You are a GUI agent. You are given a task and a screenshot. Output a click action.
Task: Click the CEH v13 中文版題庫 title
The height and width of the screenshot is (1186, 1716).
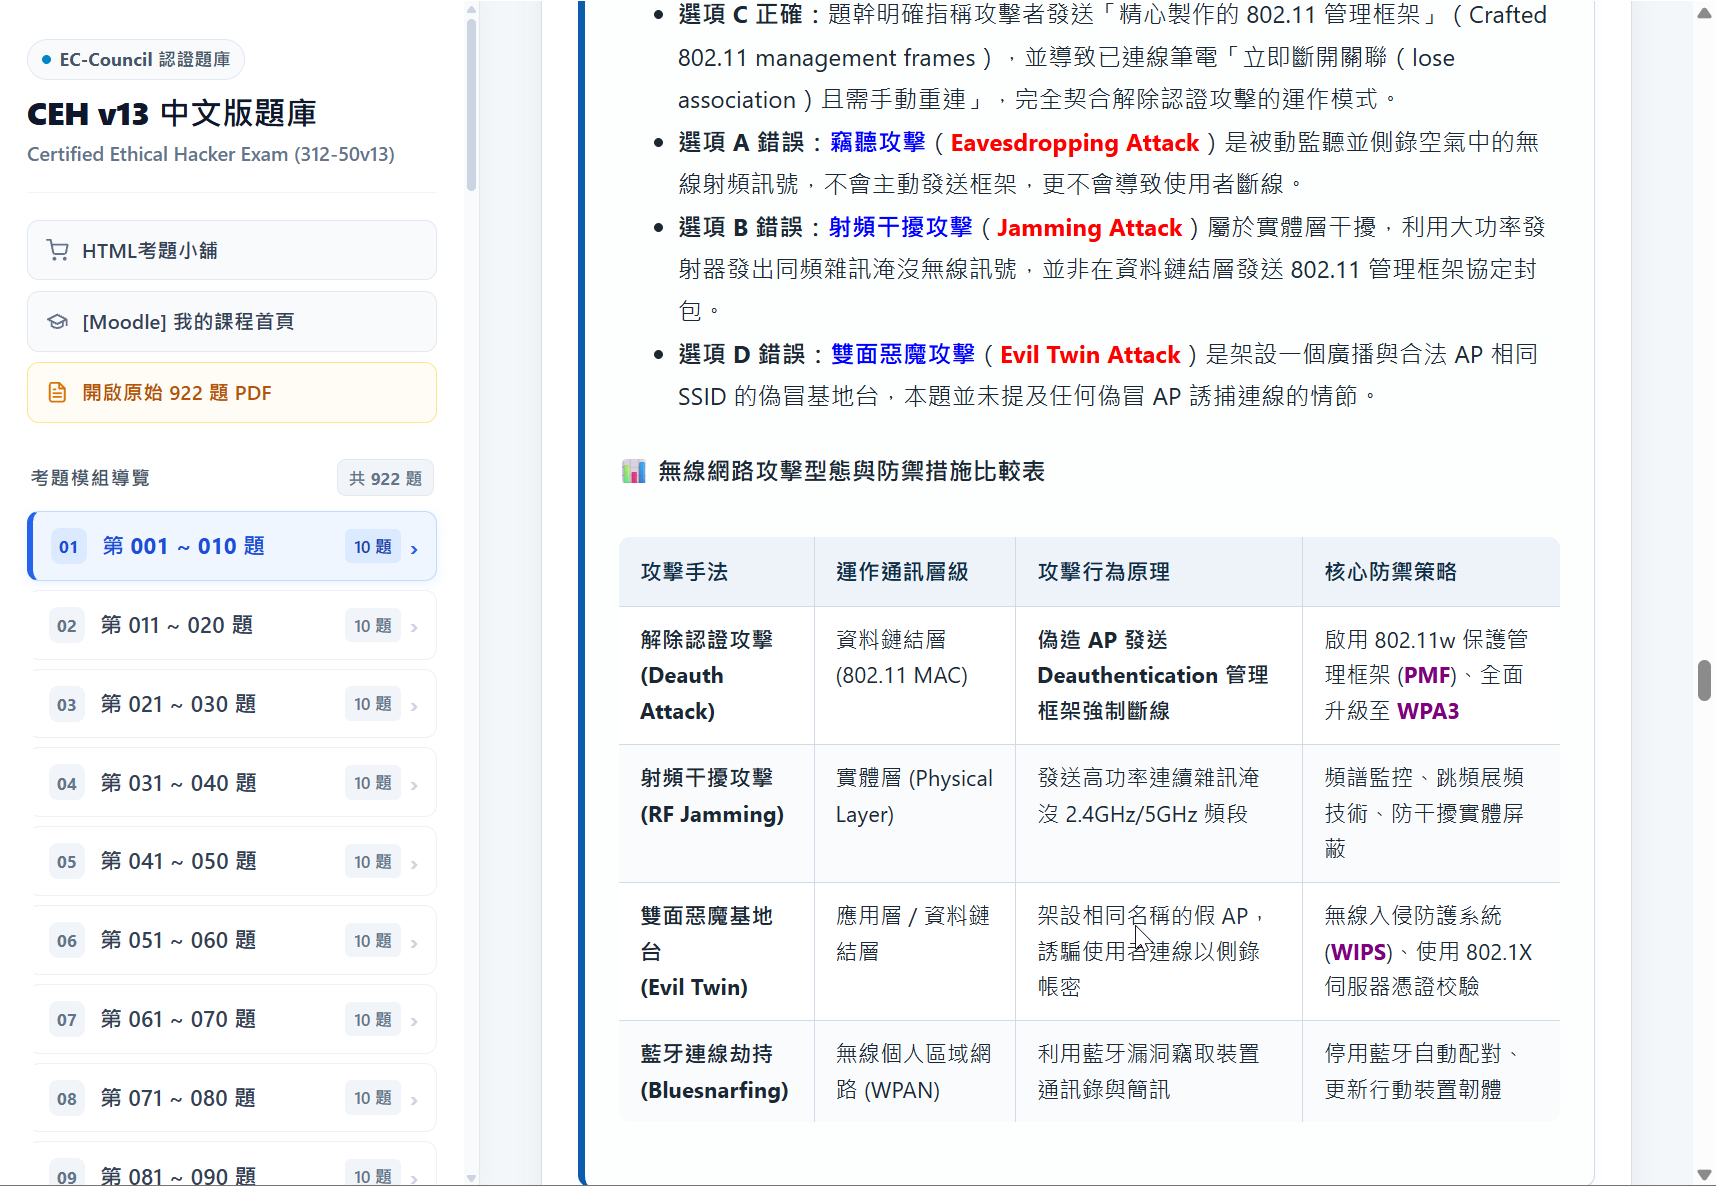[172, 114]
